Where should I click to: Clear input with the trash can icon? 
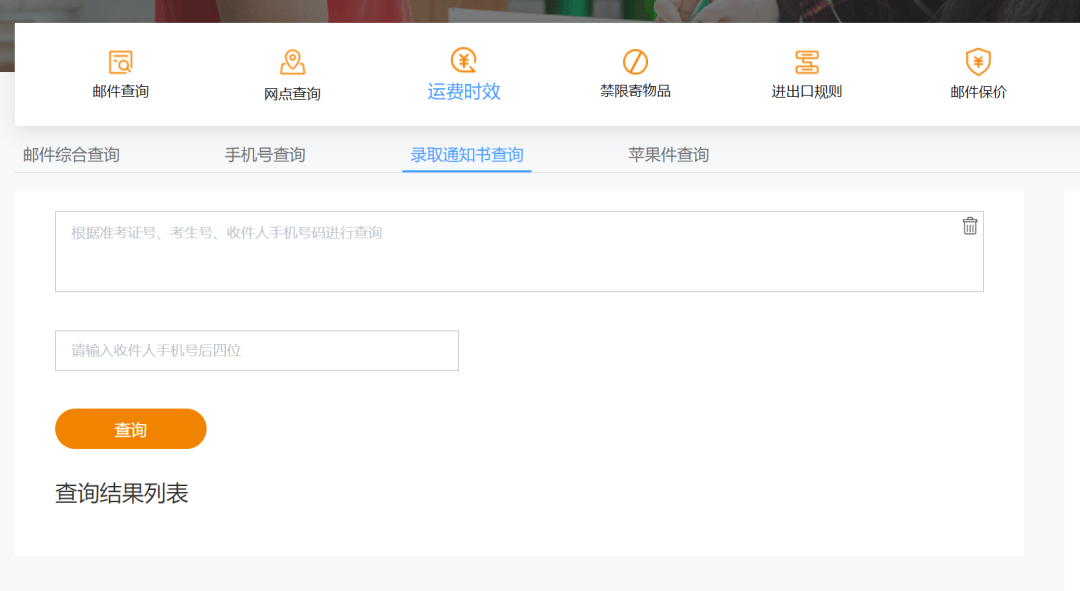[x=970, y=226]
